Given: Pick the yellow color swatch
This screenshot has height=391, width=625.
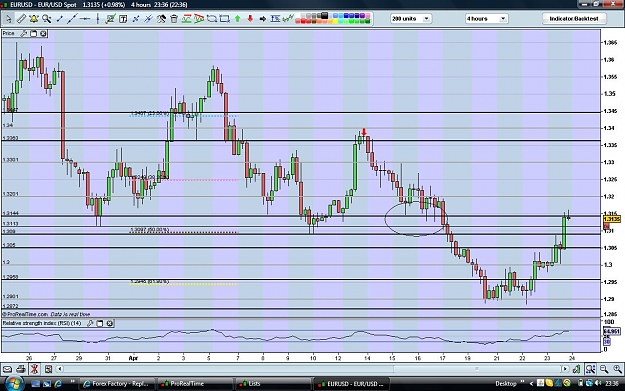Looking at the screenshot, I should (336, 21).
